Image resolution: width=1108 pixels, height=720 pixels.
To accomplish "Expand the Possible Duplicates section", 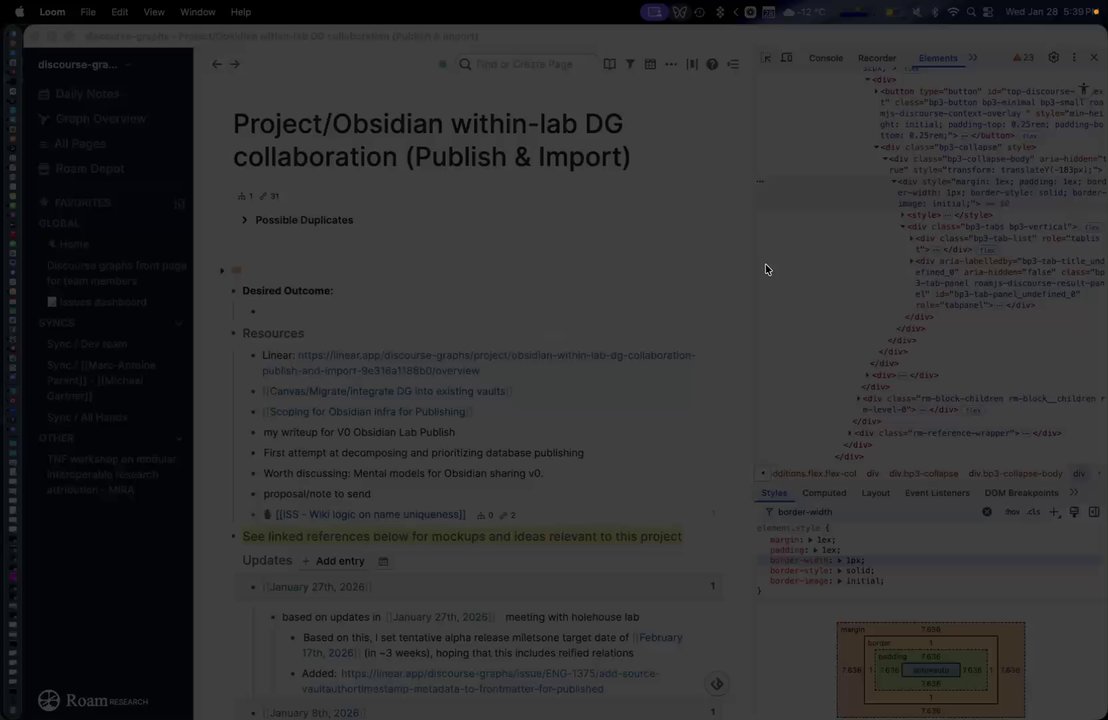I will 244,220.
